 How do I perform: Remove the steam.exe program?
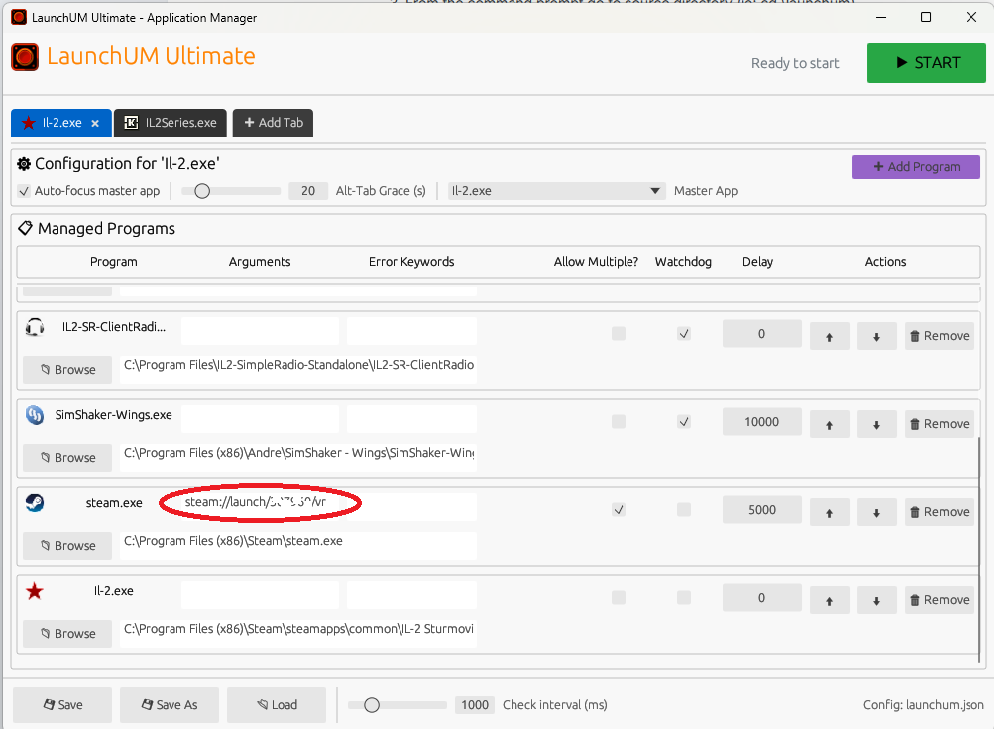pos(939,512)
